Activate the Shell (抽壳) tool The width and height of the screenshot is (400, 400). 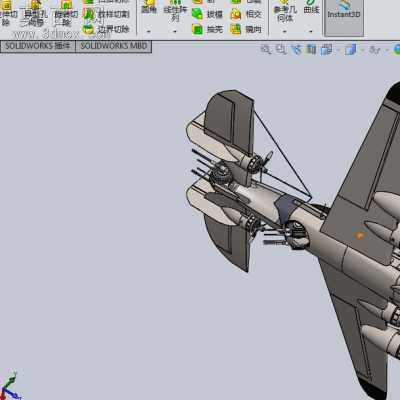207,29
